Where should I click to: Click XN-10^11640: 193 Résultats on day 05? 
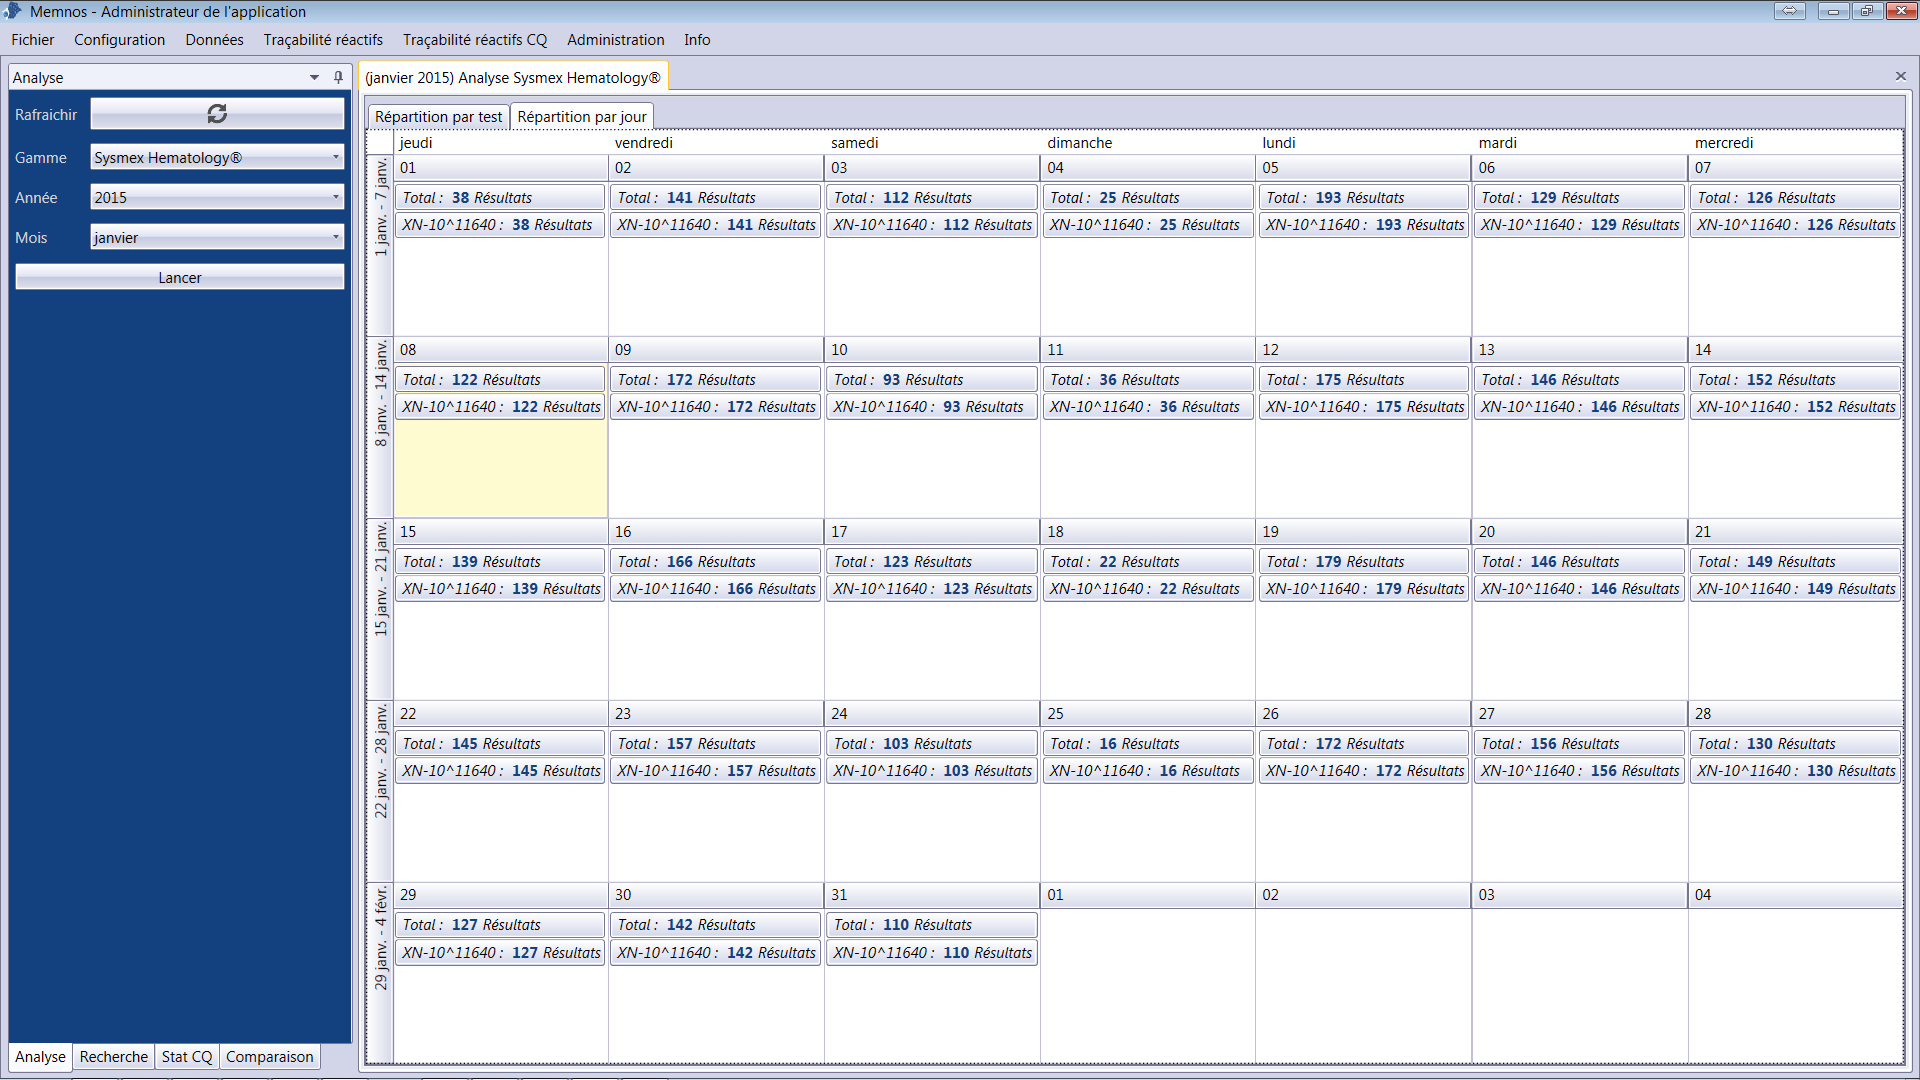point(1364,224)
